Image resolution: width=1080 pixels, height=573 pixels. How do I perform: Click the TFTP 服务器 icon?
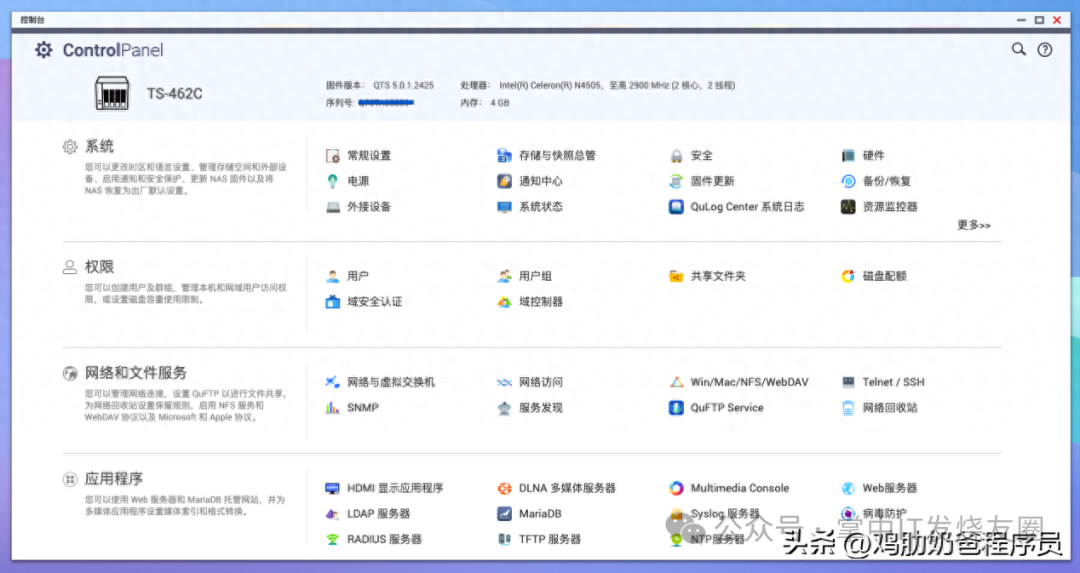point(504,539)
